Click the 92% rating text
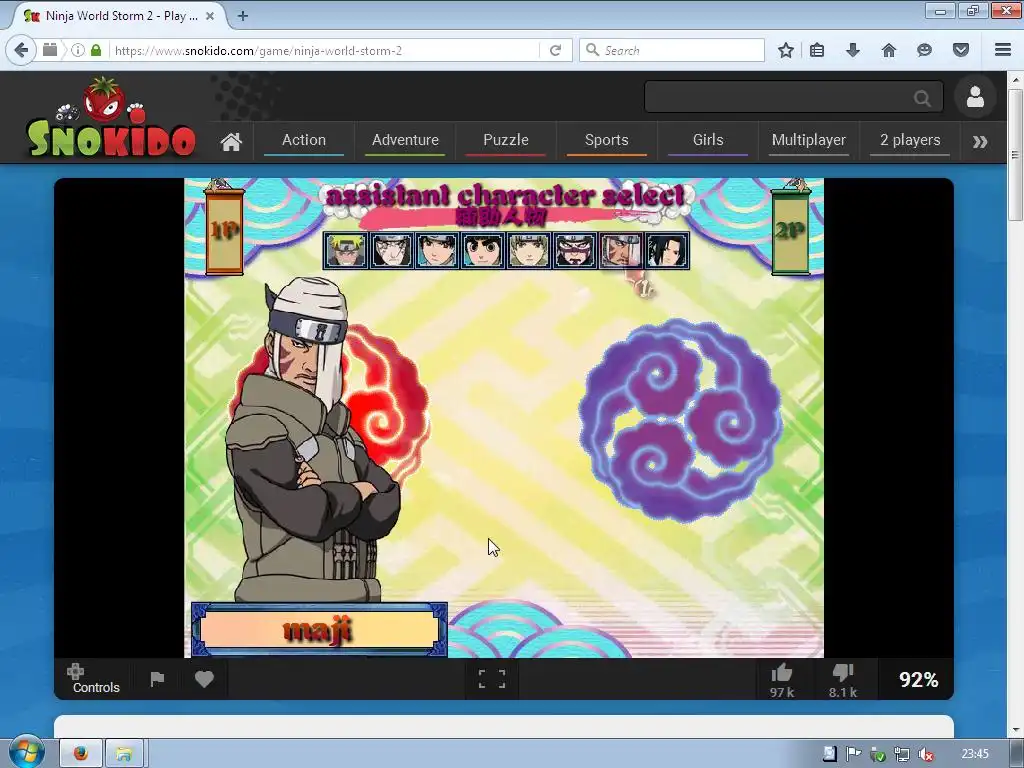The width and height of the screenshot is (1024, 768). [918, 680]
